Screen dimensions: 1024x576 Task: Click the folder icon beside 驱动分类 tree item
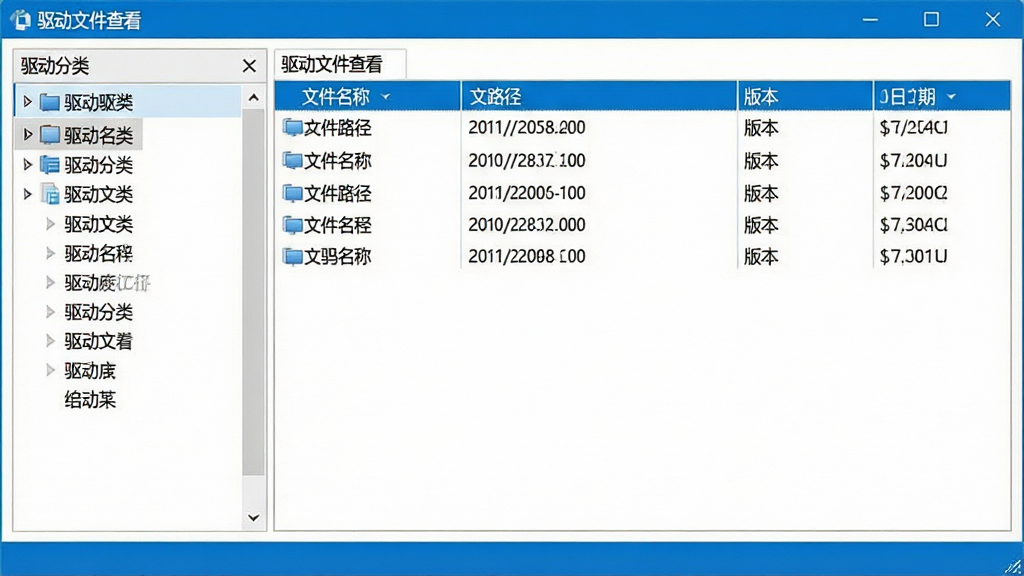tap(50, 165)
